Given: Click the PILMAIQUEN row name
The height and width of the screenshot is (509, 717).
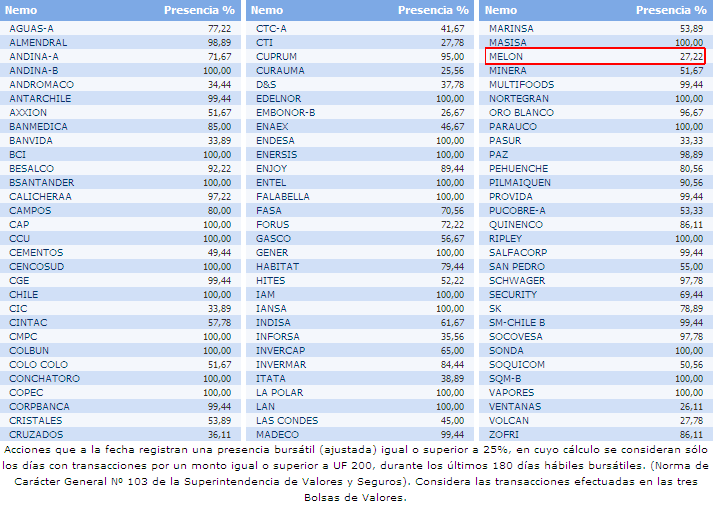Looking at the screenshot, I should click(520, 183).
